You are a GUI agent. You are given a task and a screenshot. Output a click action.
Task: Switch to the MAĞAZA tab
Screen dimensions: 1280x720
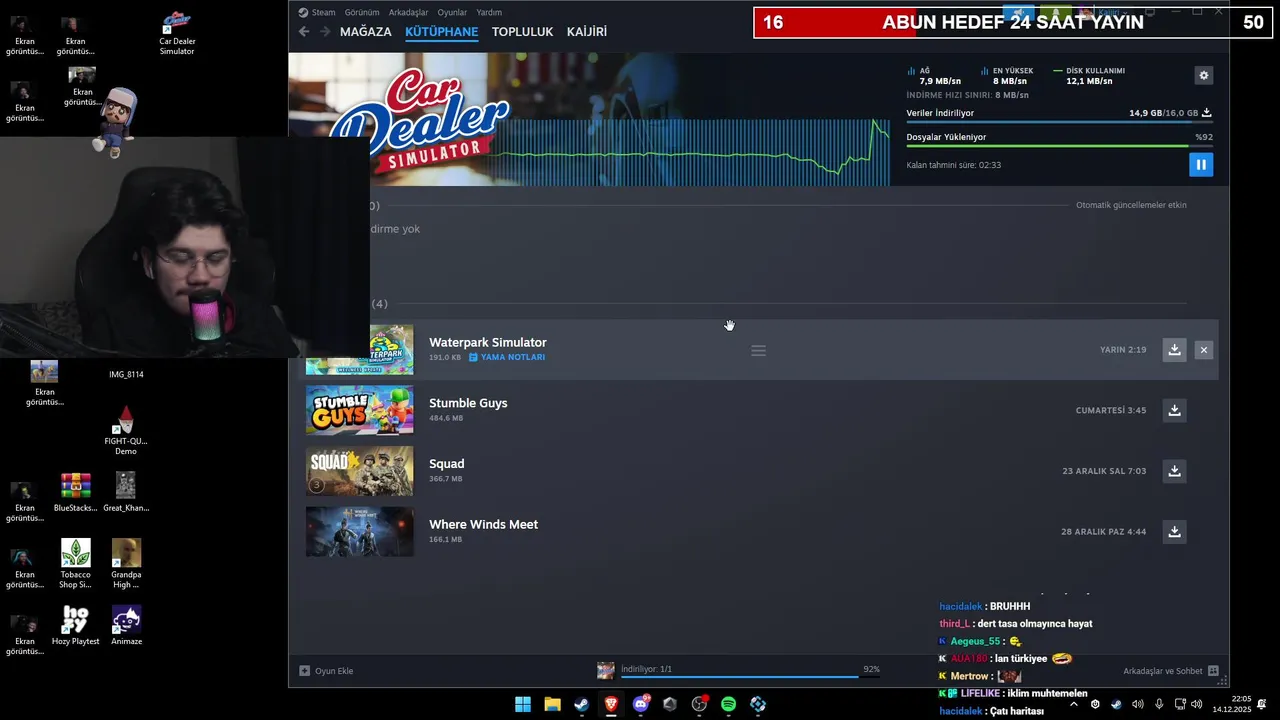click(366, 32)
